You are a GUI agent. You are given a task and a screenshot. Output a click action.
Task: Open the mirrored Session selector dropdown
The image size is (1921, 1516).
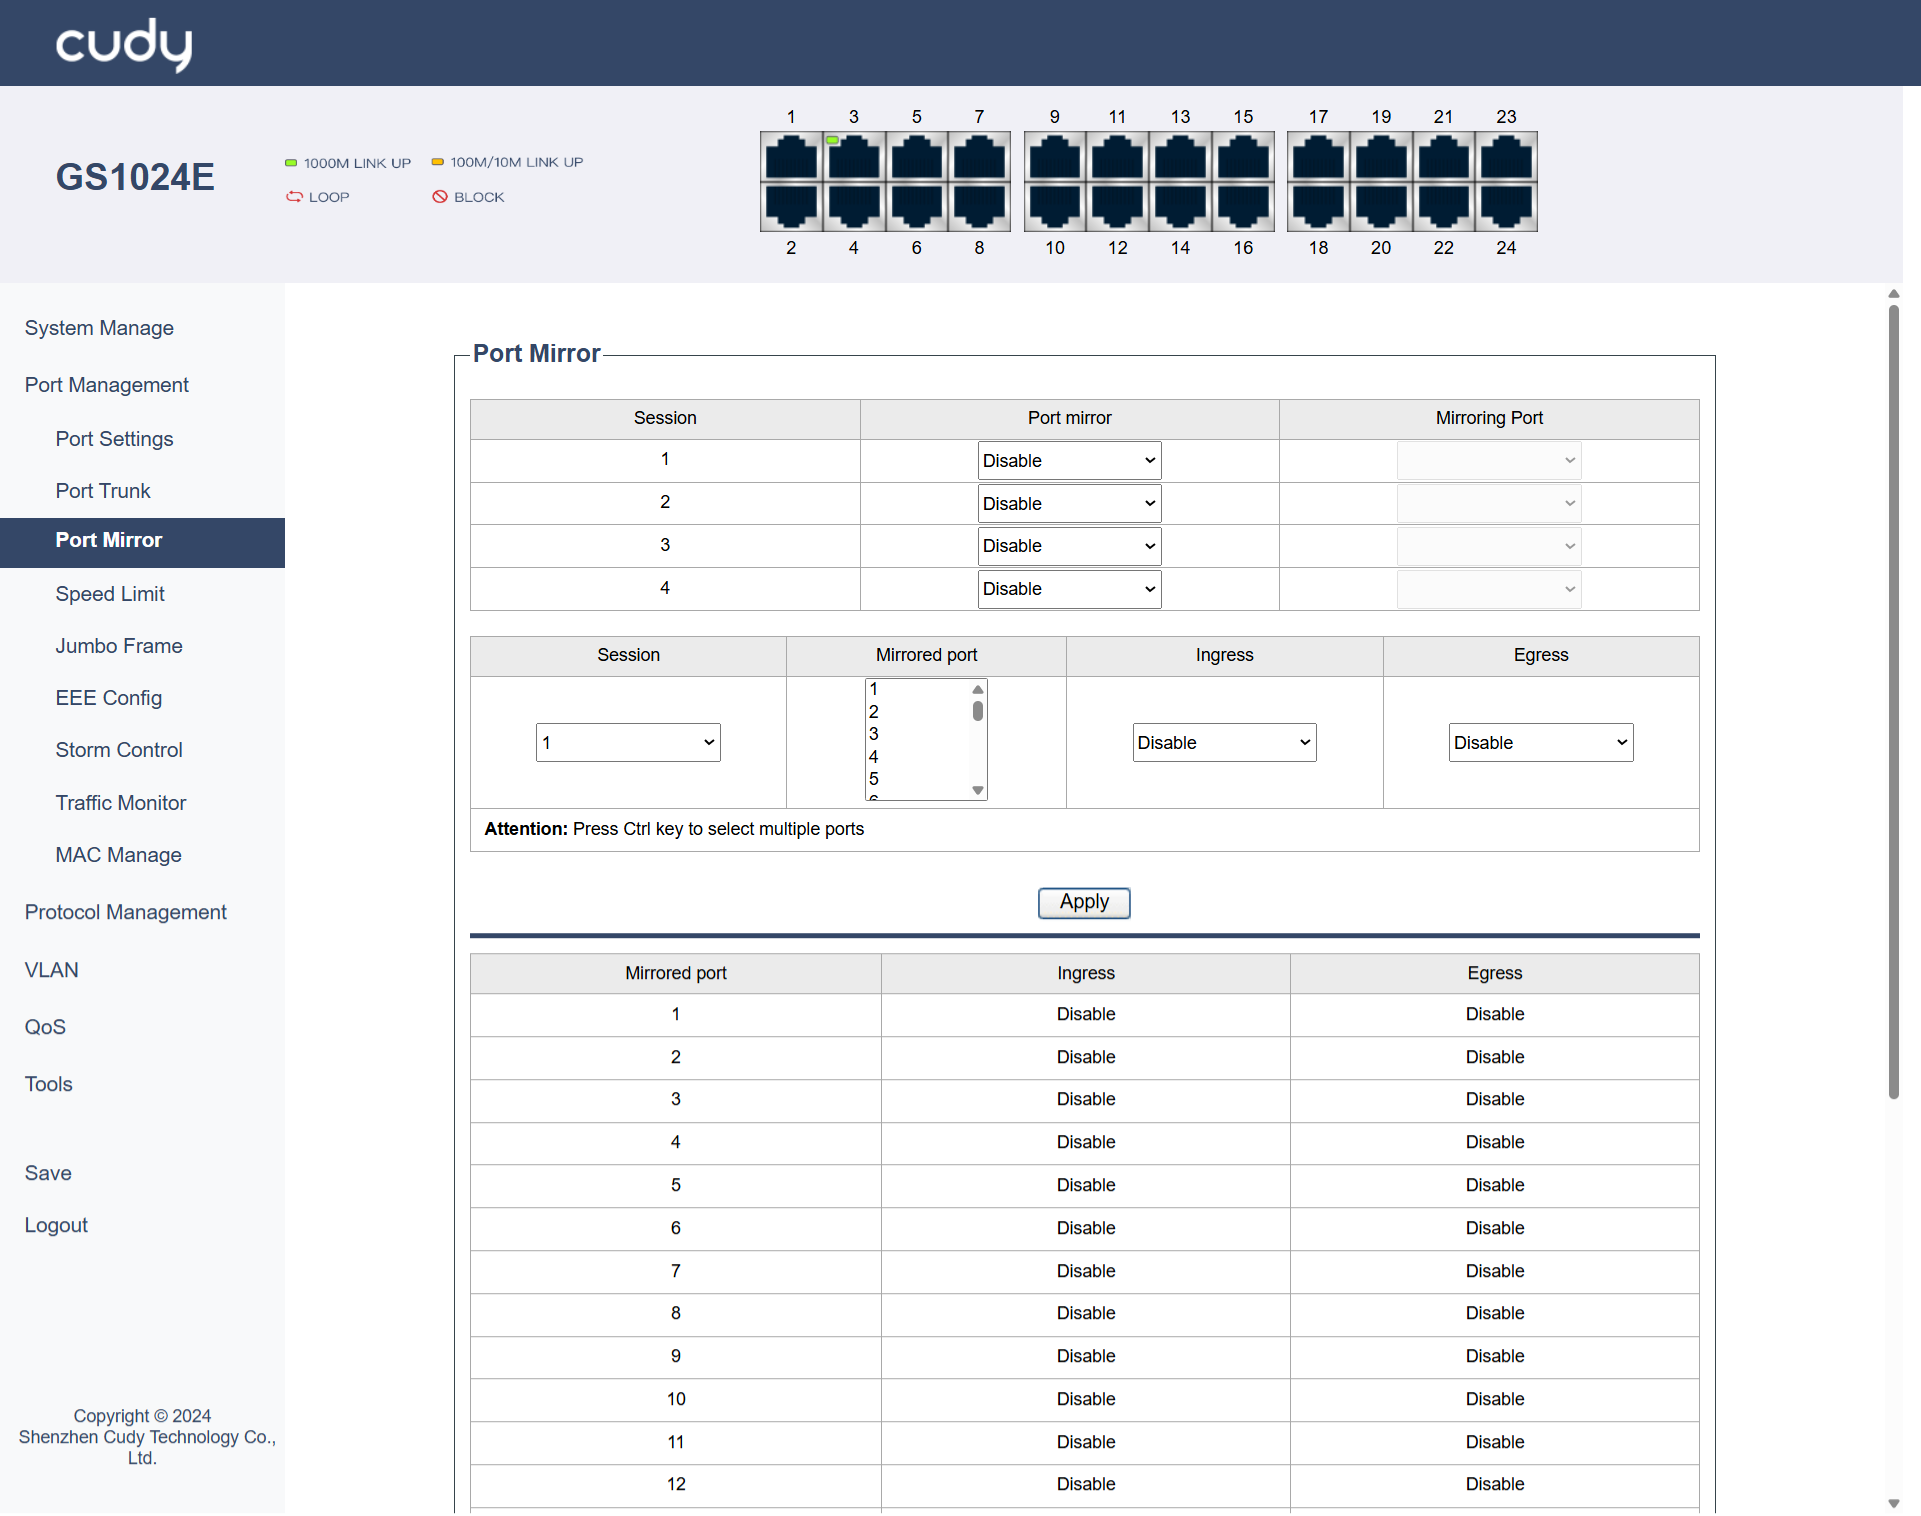click(x=628, y=743)
